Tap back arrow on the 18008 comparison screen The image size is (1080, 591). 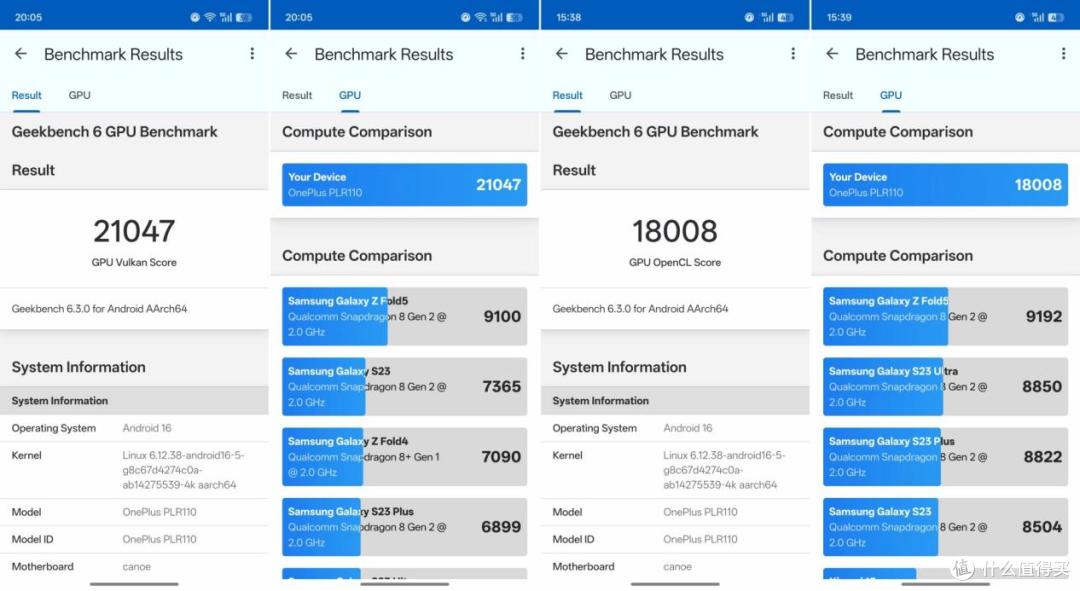coord(832,54)
